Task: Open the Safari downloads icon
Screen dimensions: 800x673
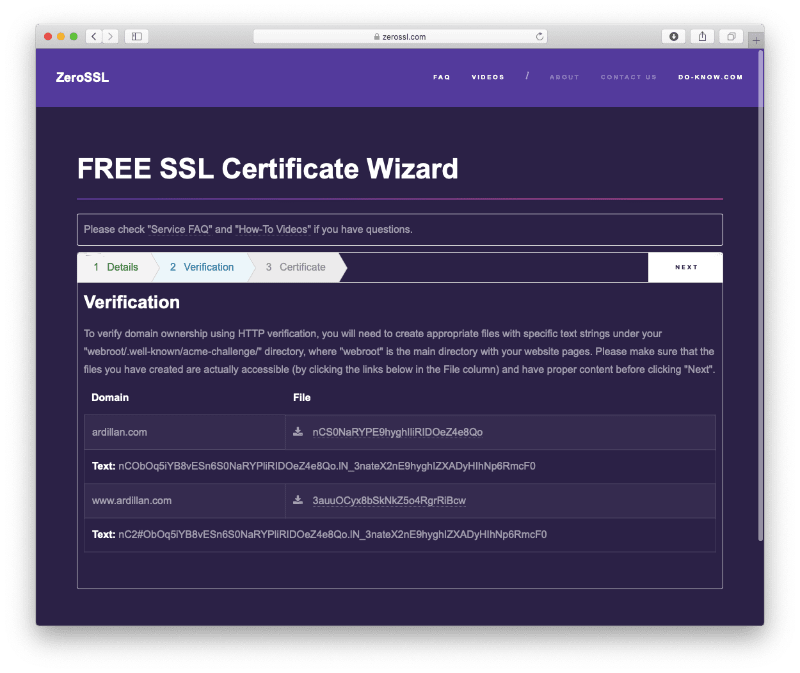Action: pyautogui.click(x=673, y=36)
